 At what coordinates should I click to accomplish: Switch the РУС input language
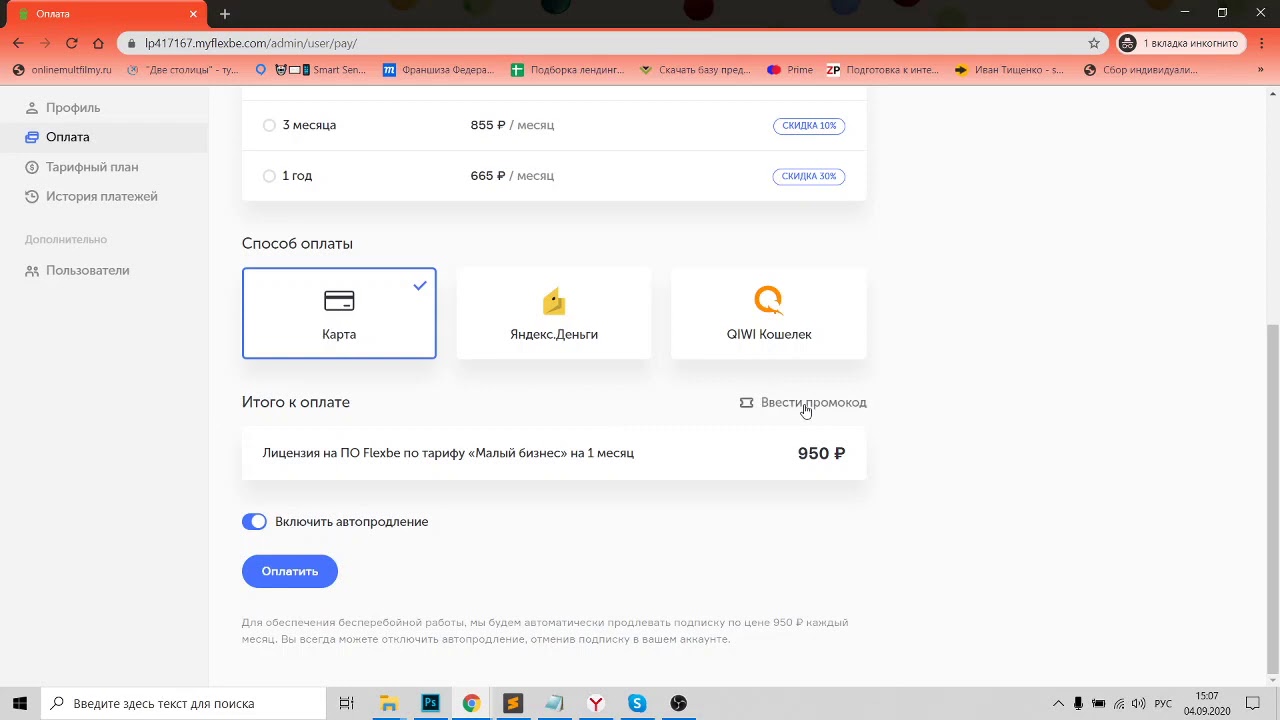[1163, 703]
